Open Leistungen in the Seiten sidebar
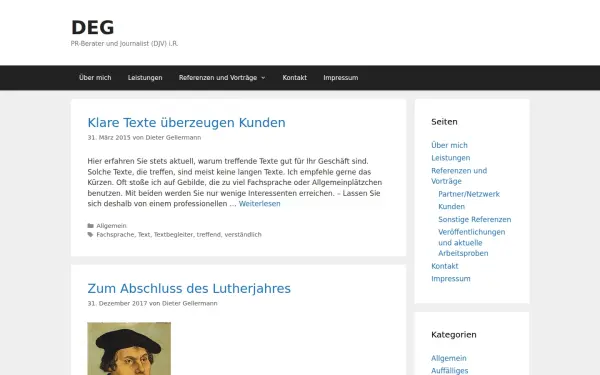Viewport: 600px width, 375px height. pyautogui.click(x=451, y=158)
